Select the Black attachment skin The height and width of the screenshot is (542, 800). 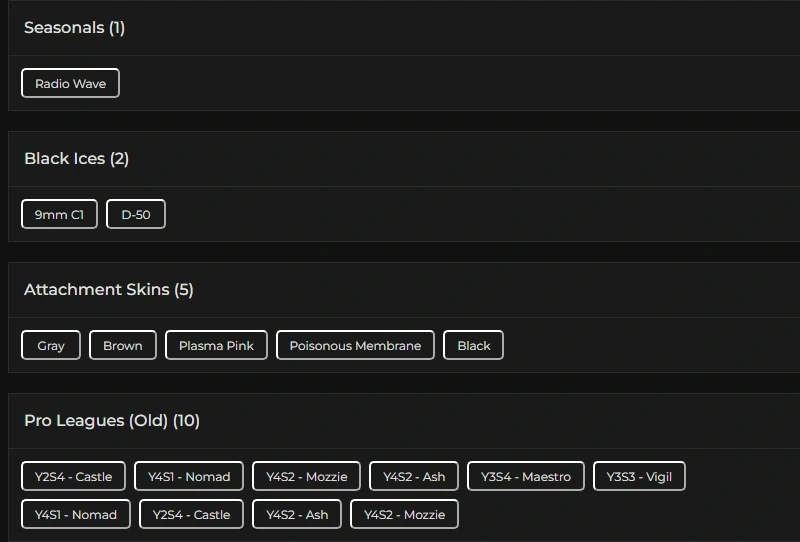tap(474, 346)
